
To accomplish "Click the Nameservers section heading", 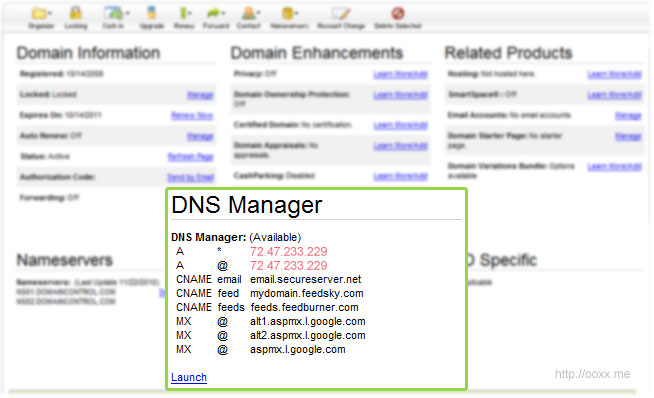I will point(65,260).
